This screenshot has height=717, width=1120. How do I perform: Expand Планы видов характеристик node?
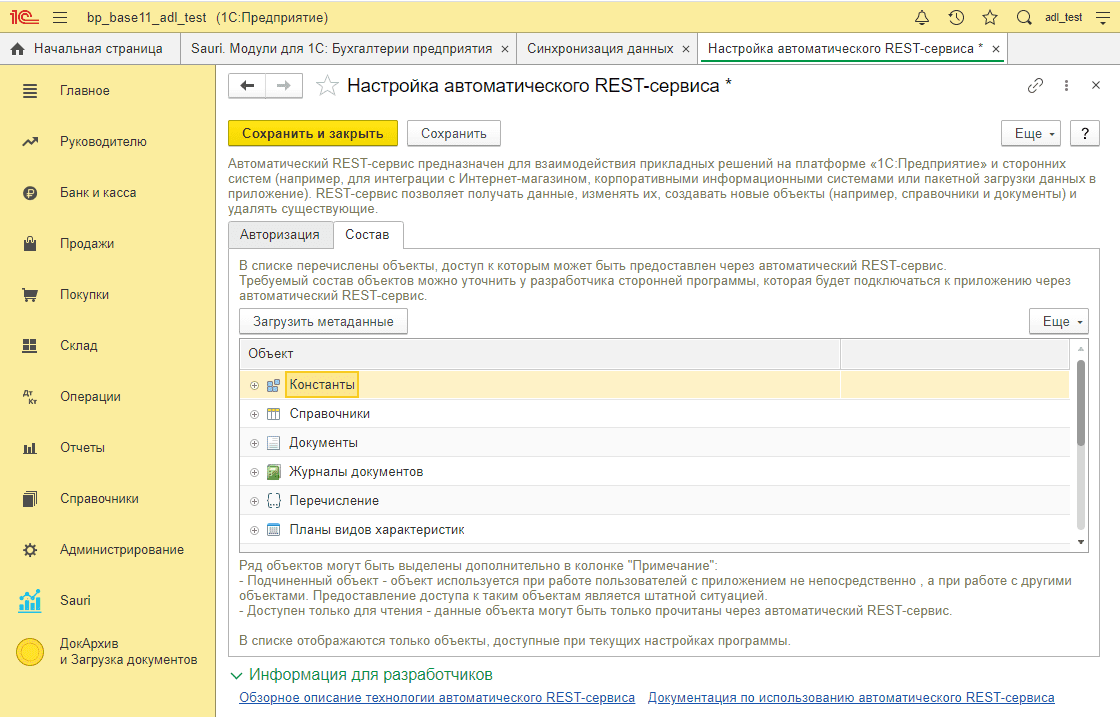click(254, 531)
